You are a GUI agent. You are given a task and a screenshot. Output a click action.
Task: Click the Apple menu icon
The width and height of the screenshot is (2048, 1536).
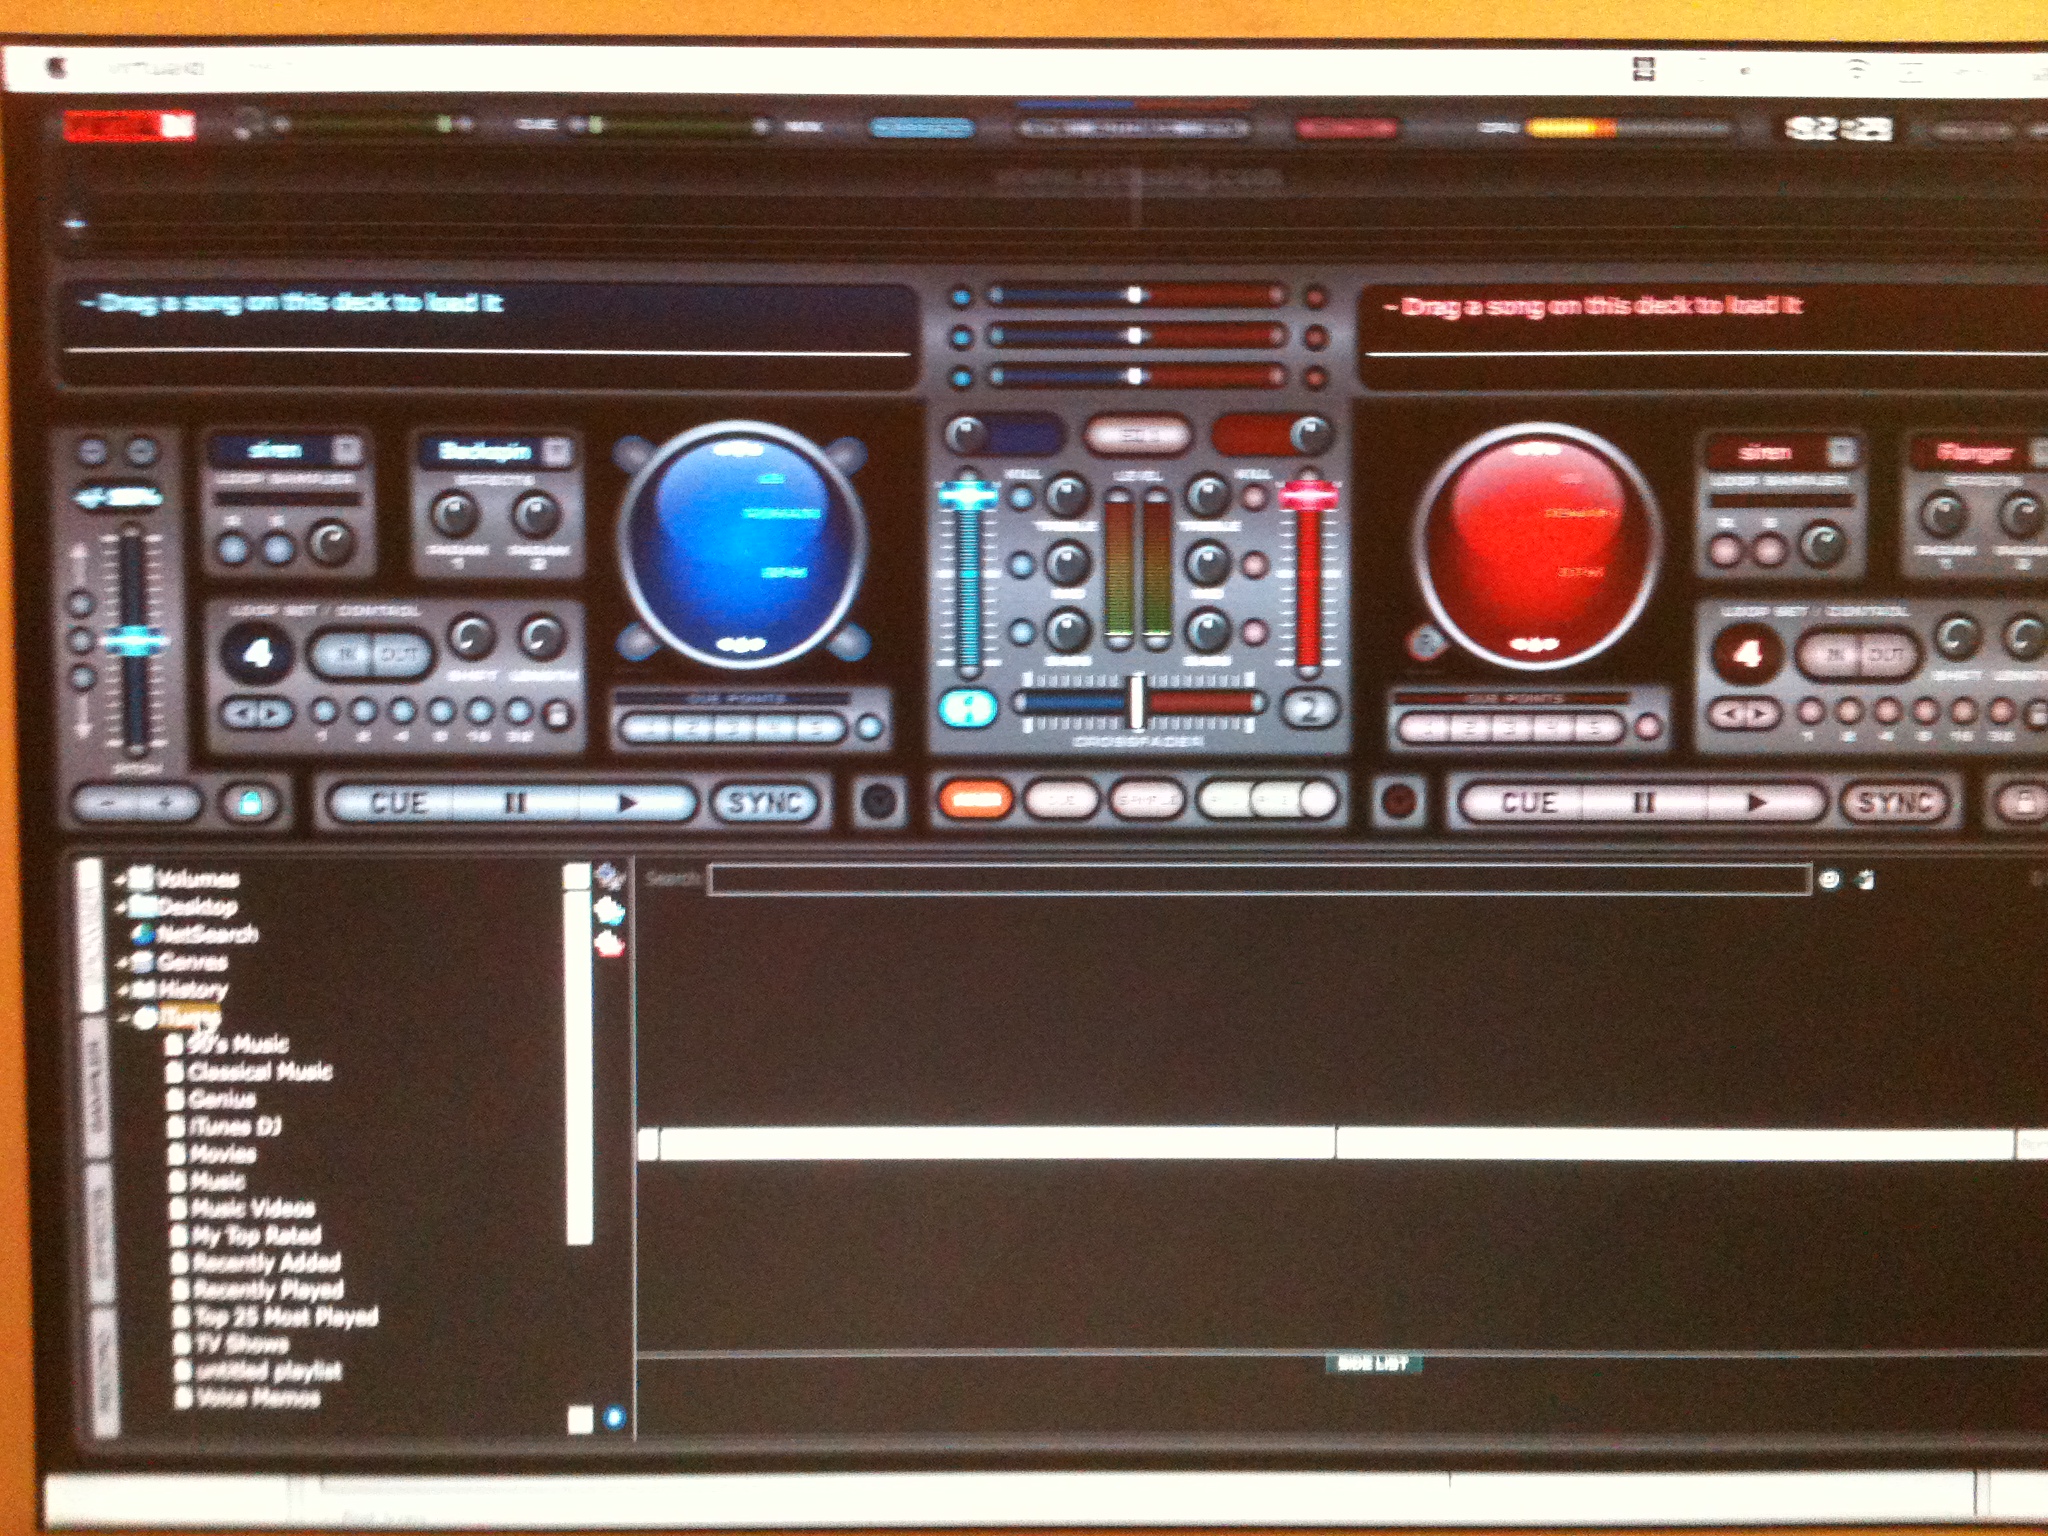(57, 68)
